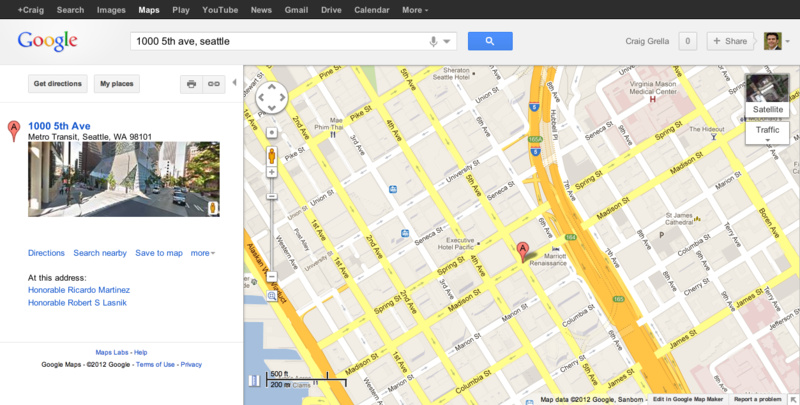Click Edit in Google Map Maker
The image size is (800, 405).
(x=688, y=399)
